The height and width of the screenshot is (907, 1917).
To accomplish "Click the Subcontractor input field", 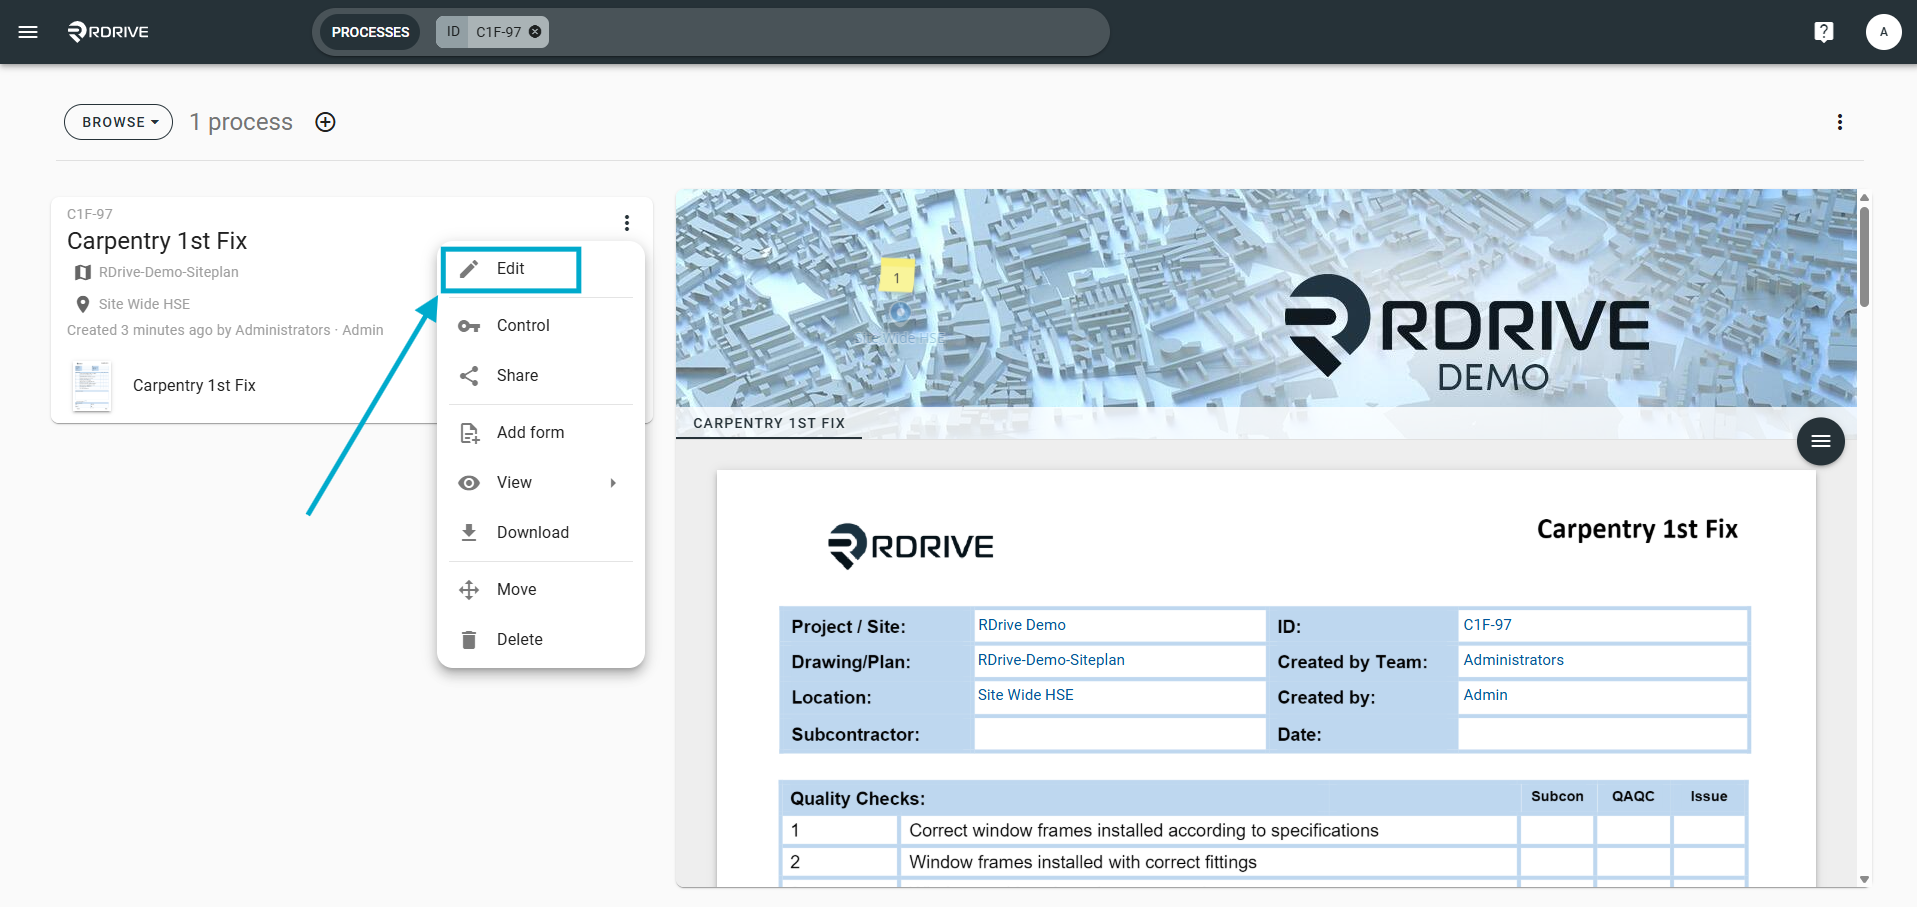I will (1119, 734).
